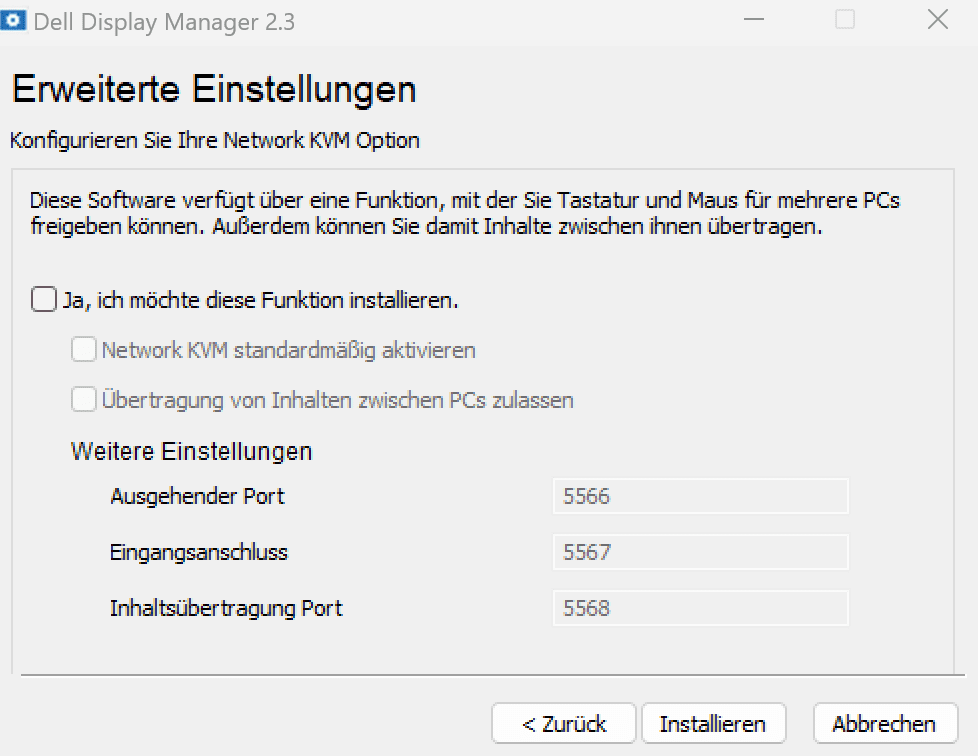Click the Inhaltsübertragung Port field 5568
Image resolution: width=978 pixels, height=756 pixels.
pos(700,608)
